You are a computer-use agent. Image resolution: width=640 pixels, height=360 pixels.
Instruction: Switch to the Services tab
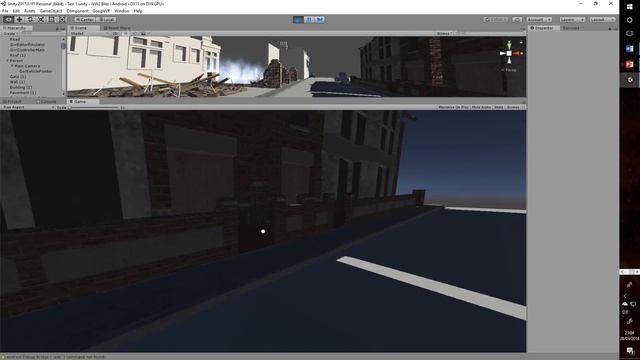(571, 28)
